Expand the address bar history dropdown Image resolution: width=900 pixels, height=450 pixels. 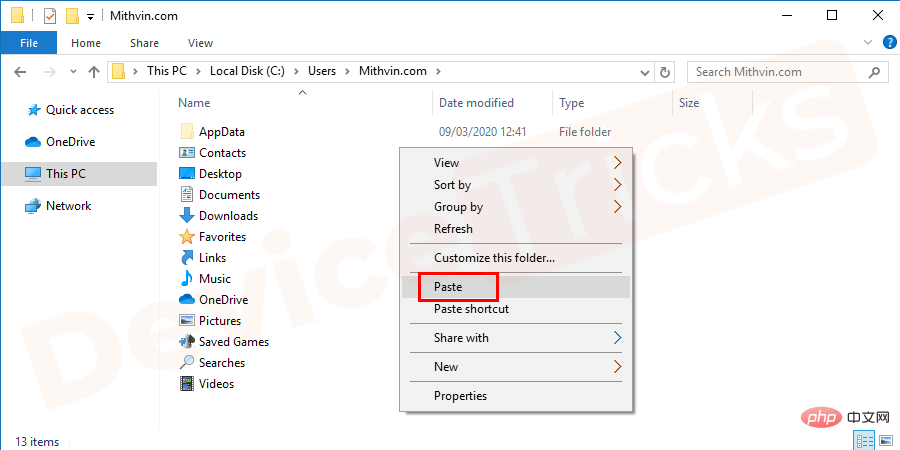(x=645, y=72)
